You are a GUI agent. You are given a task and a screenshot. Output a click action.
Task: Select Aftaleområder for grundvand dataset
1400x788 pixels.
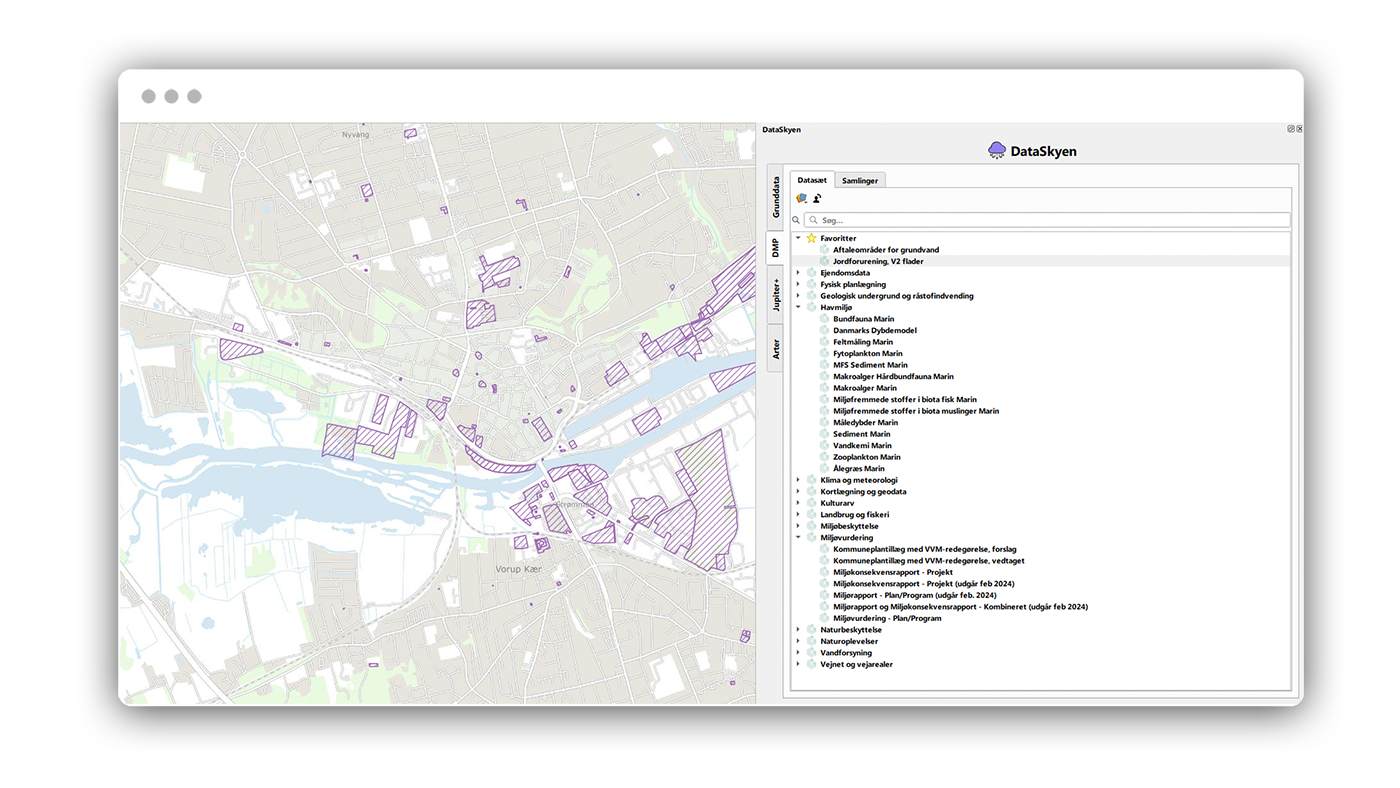click(x=885, y=250)
